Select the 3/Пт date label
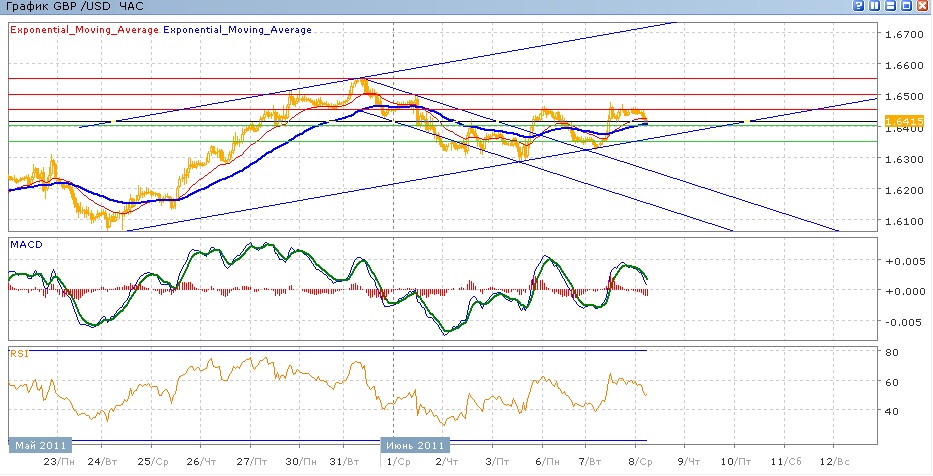The width and height of the screenshot is (933, 476). click(497, 462)
